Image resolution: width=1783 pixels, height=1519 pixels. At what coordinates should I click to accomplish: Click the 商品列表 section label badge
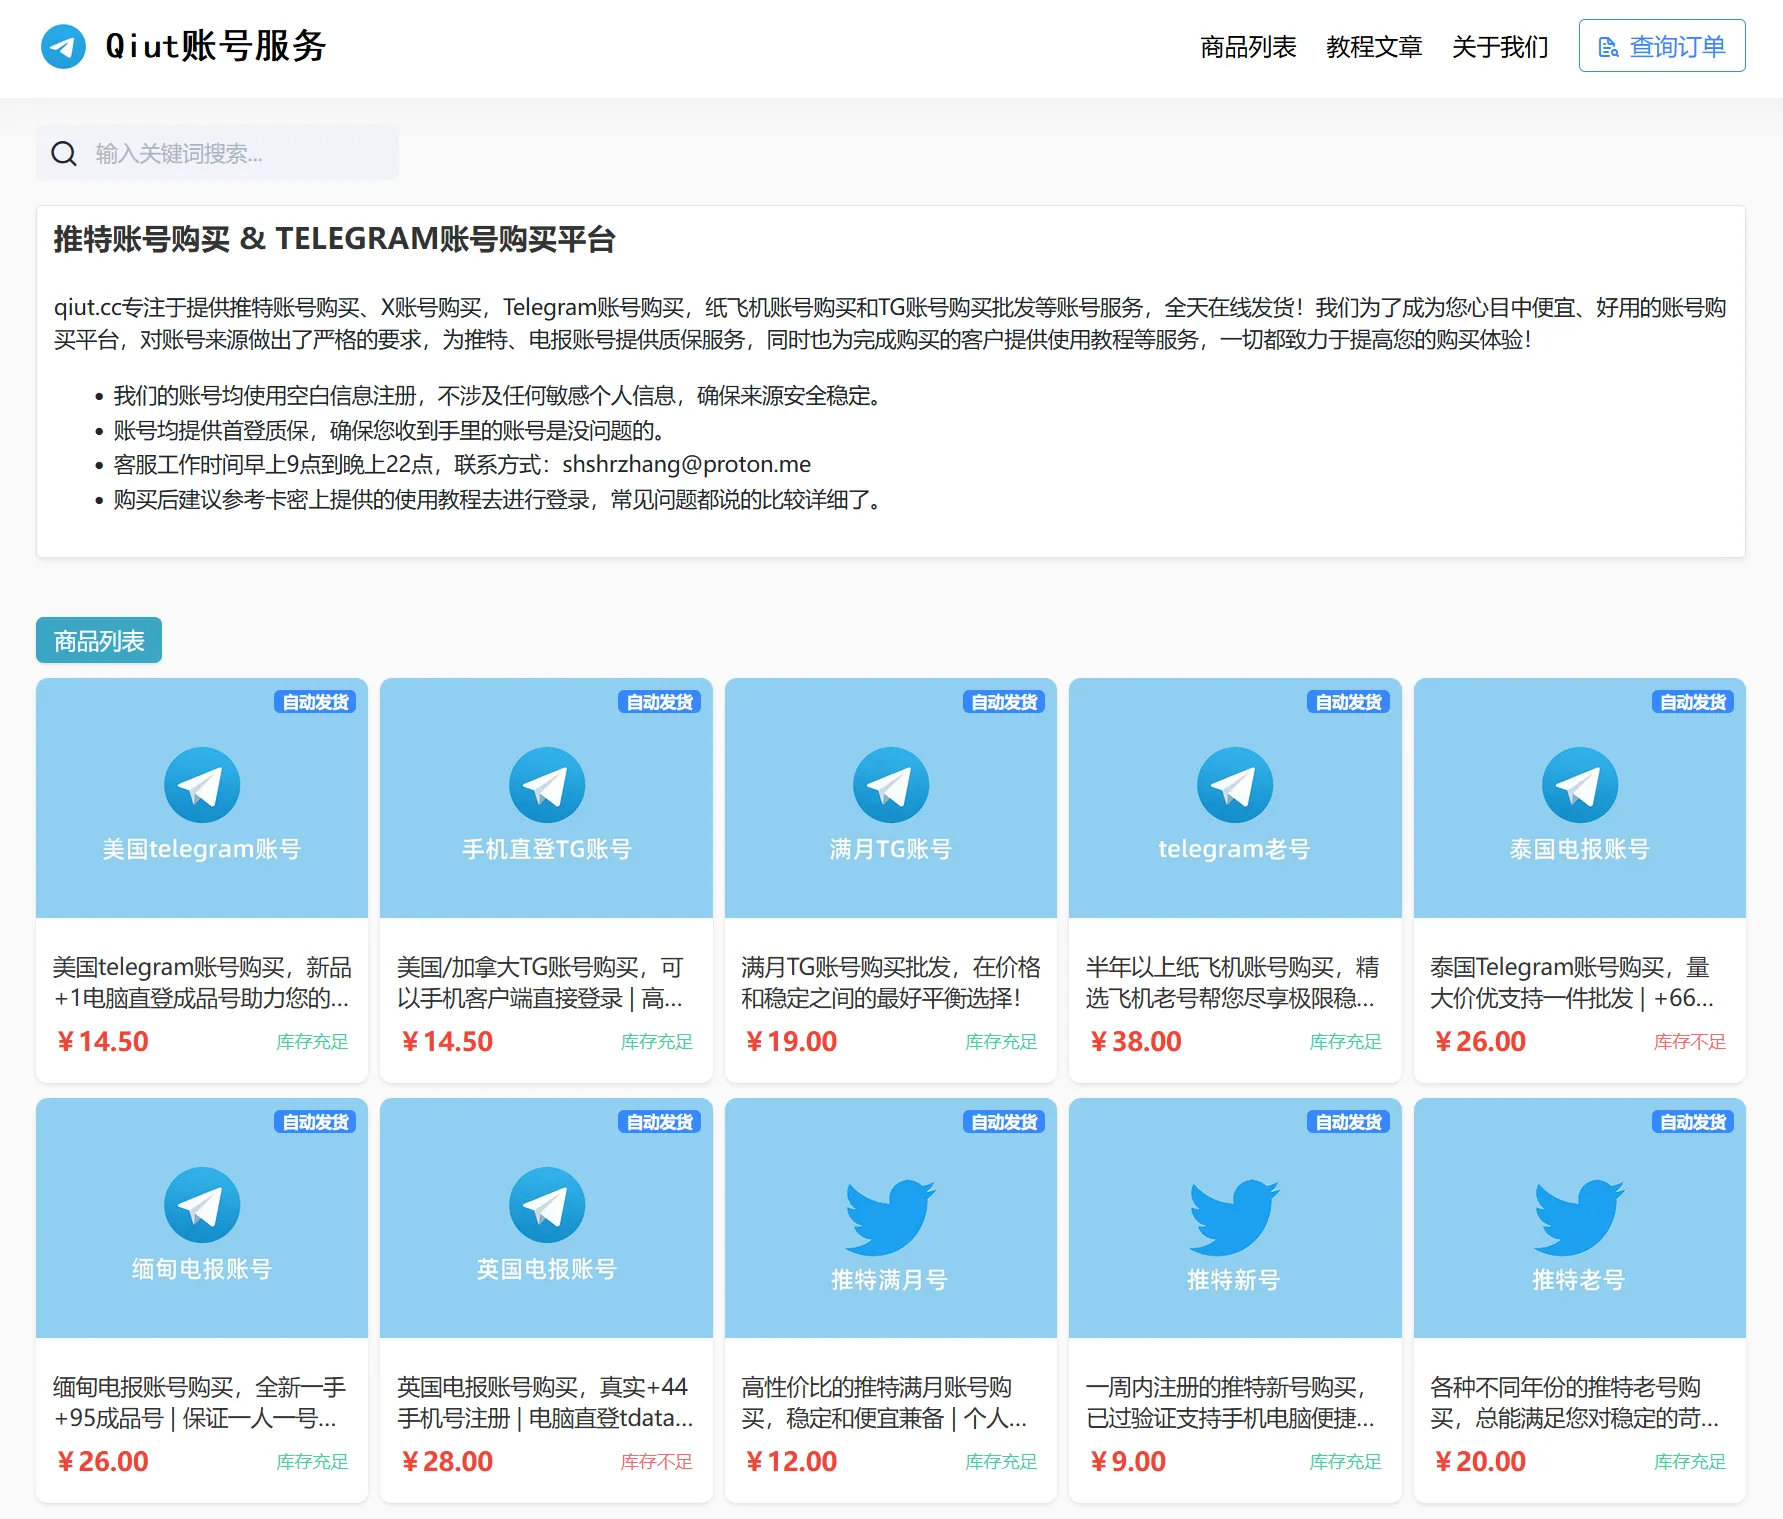click(x=98, y=639)
